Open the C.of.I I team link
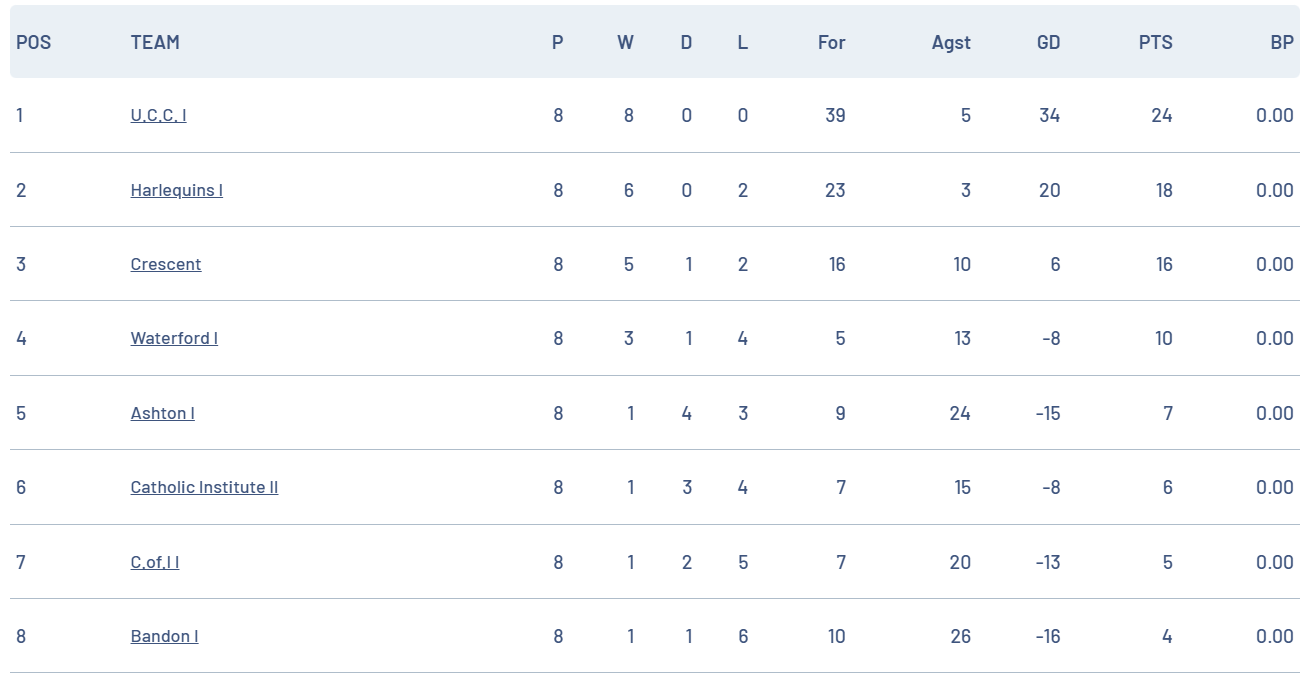 pos(155,562)
